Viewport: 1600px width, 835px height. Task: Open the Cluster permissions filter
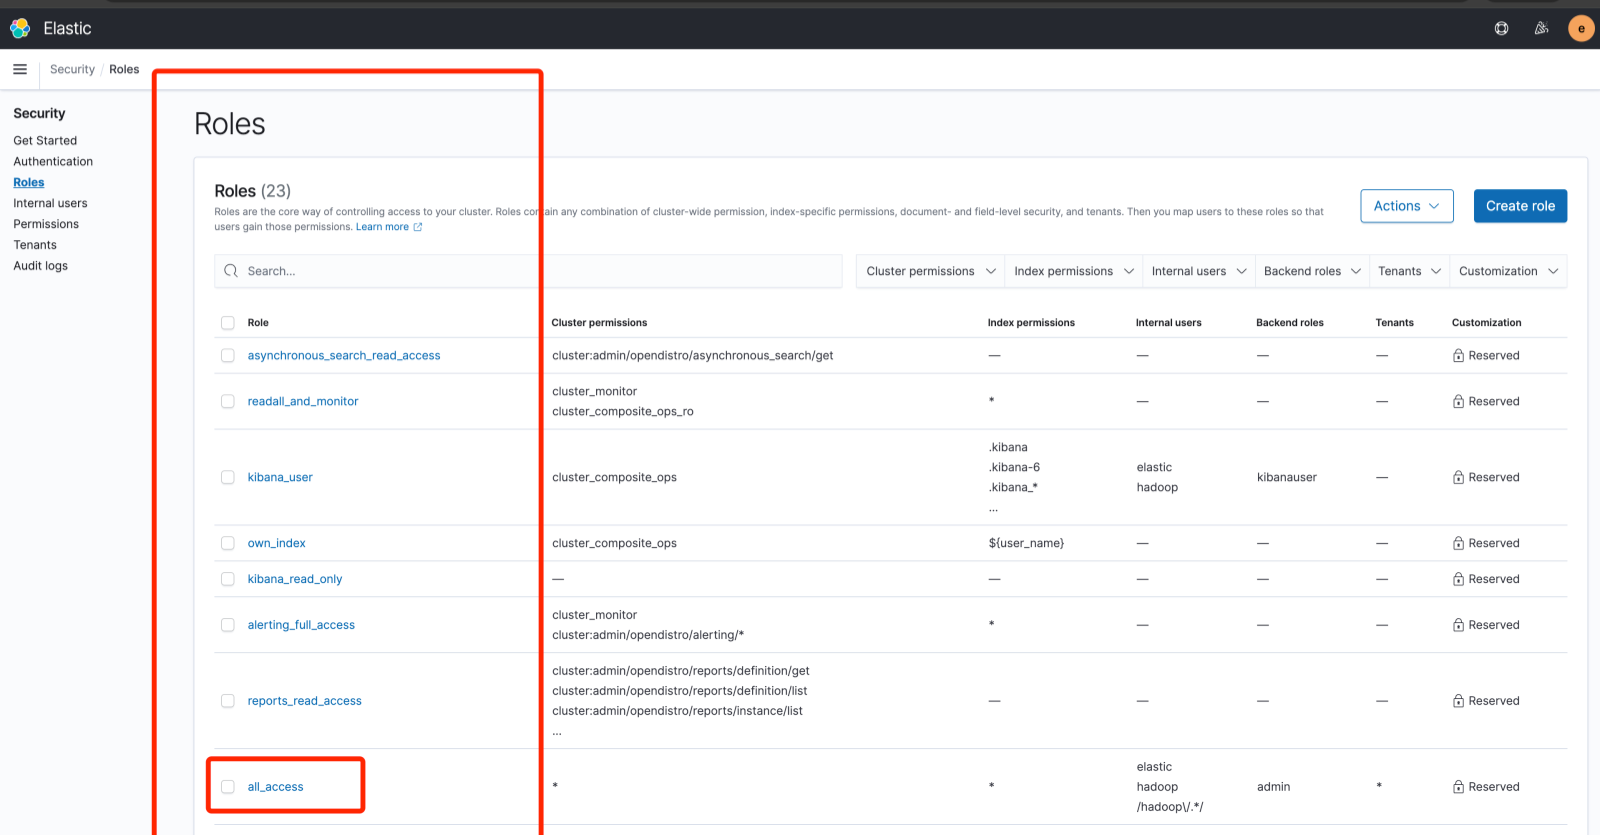pyautogui.click(x=930, y=271)
